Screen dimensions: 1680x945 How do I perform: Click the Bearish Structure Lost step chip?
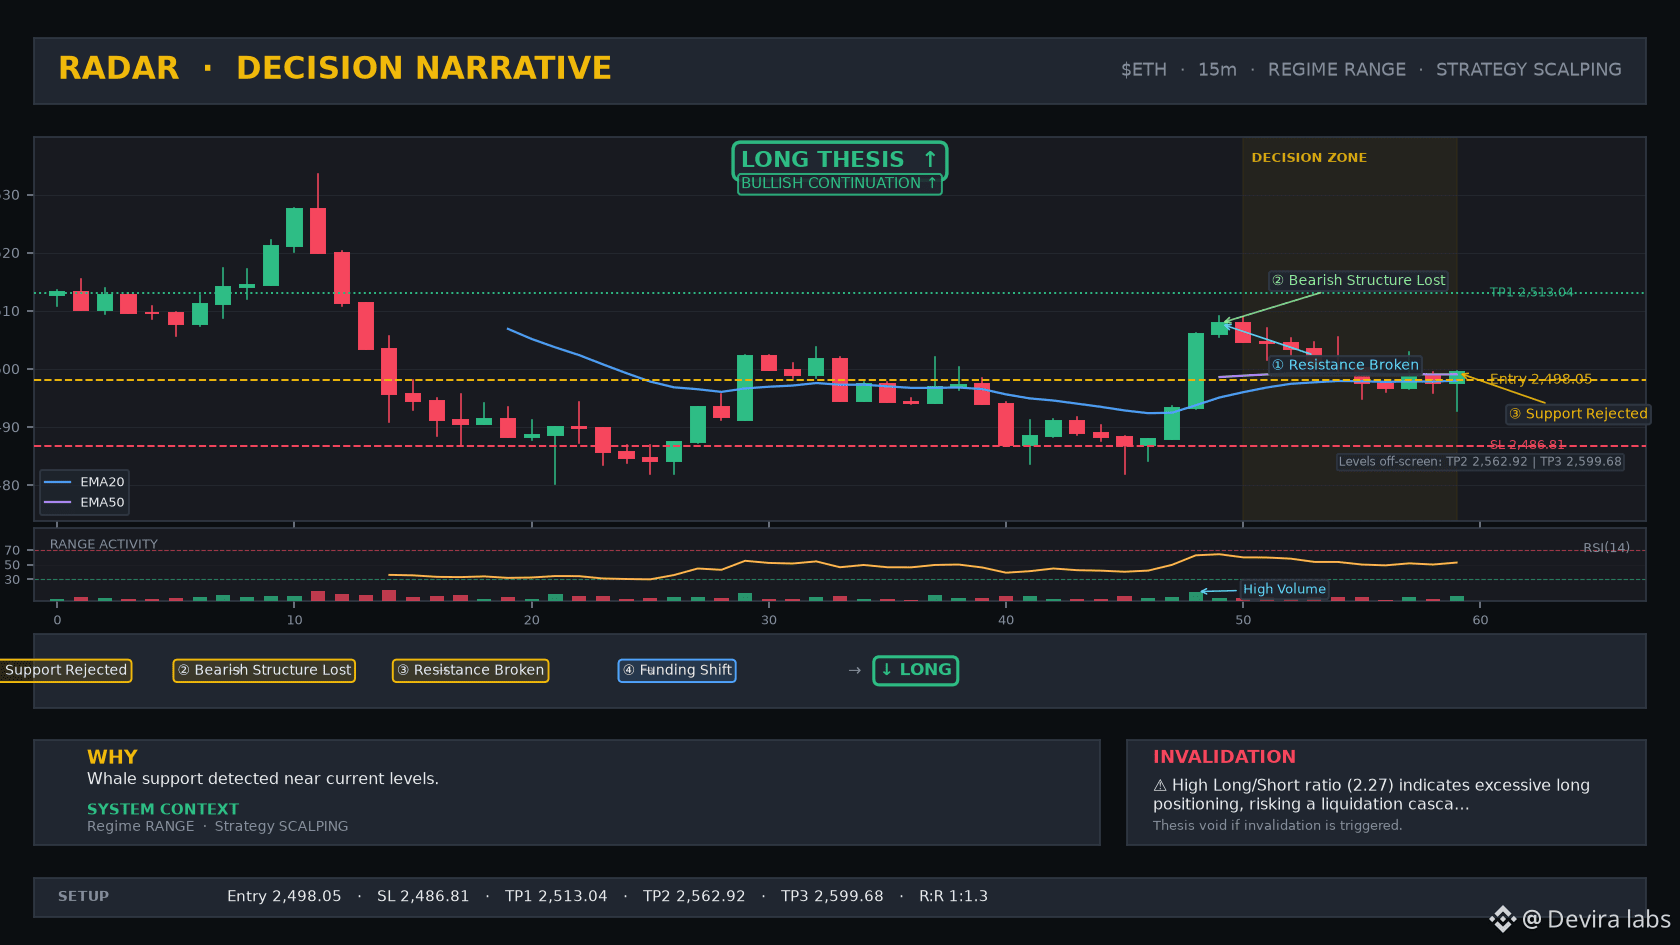(x=264, y=670)
